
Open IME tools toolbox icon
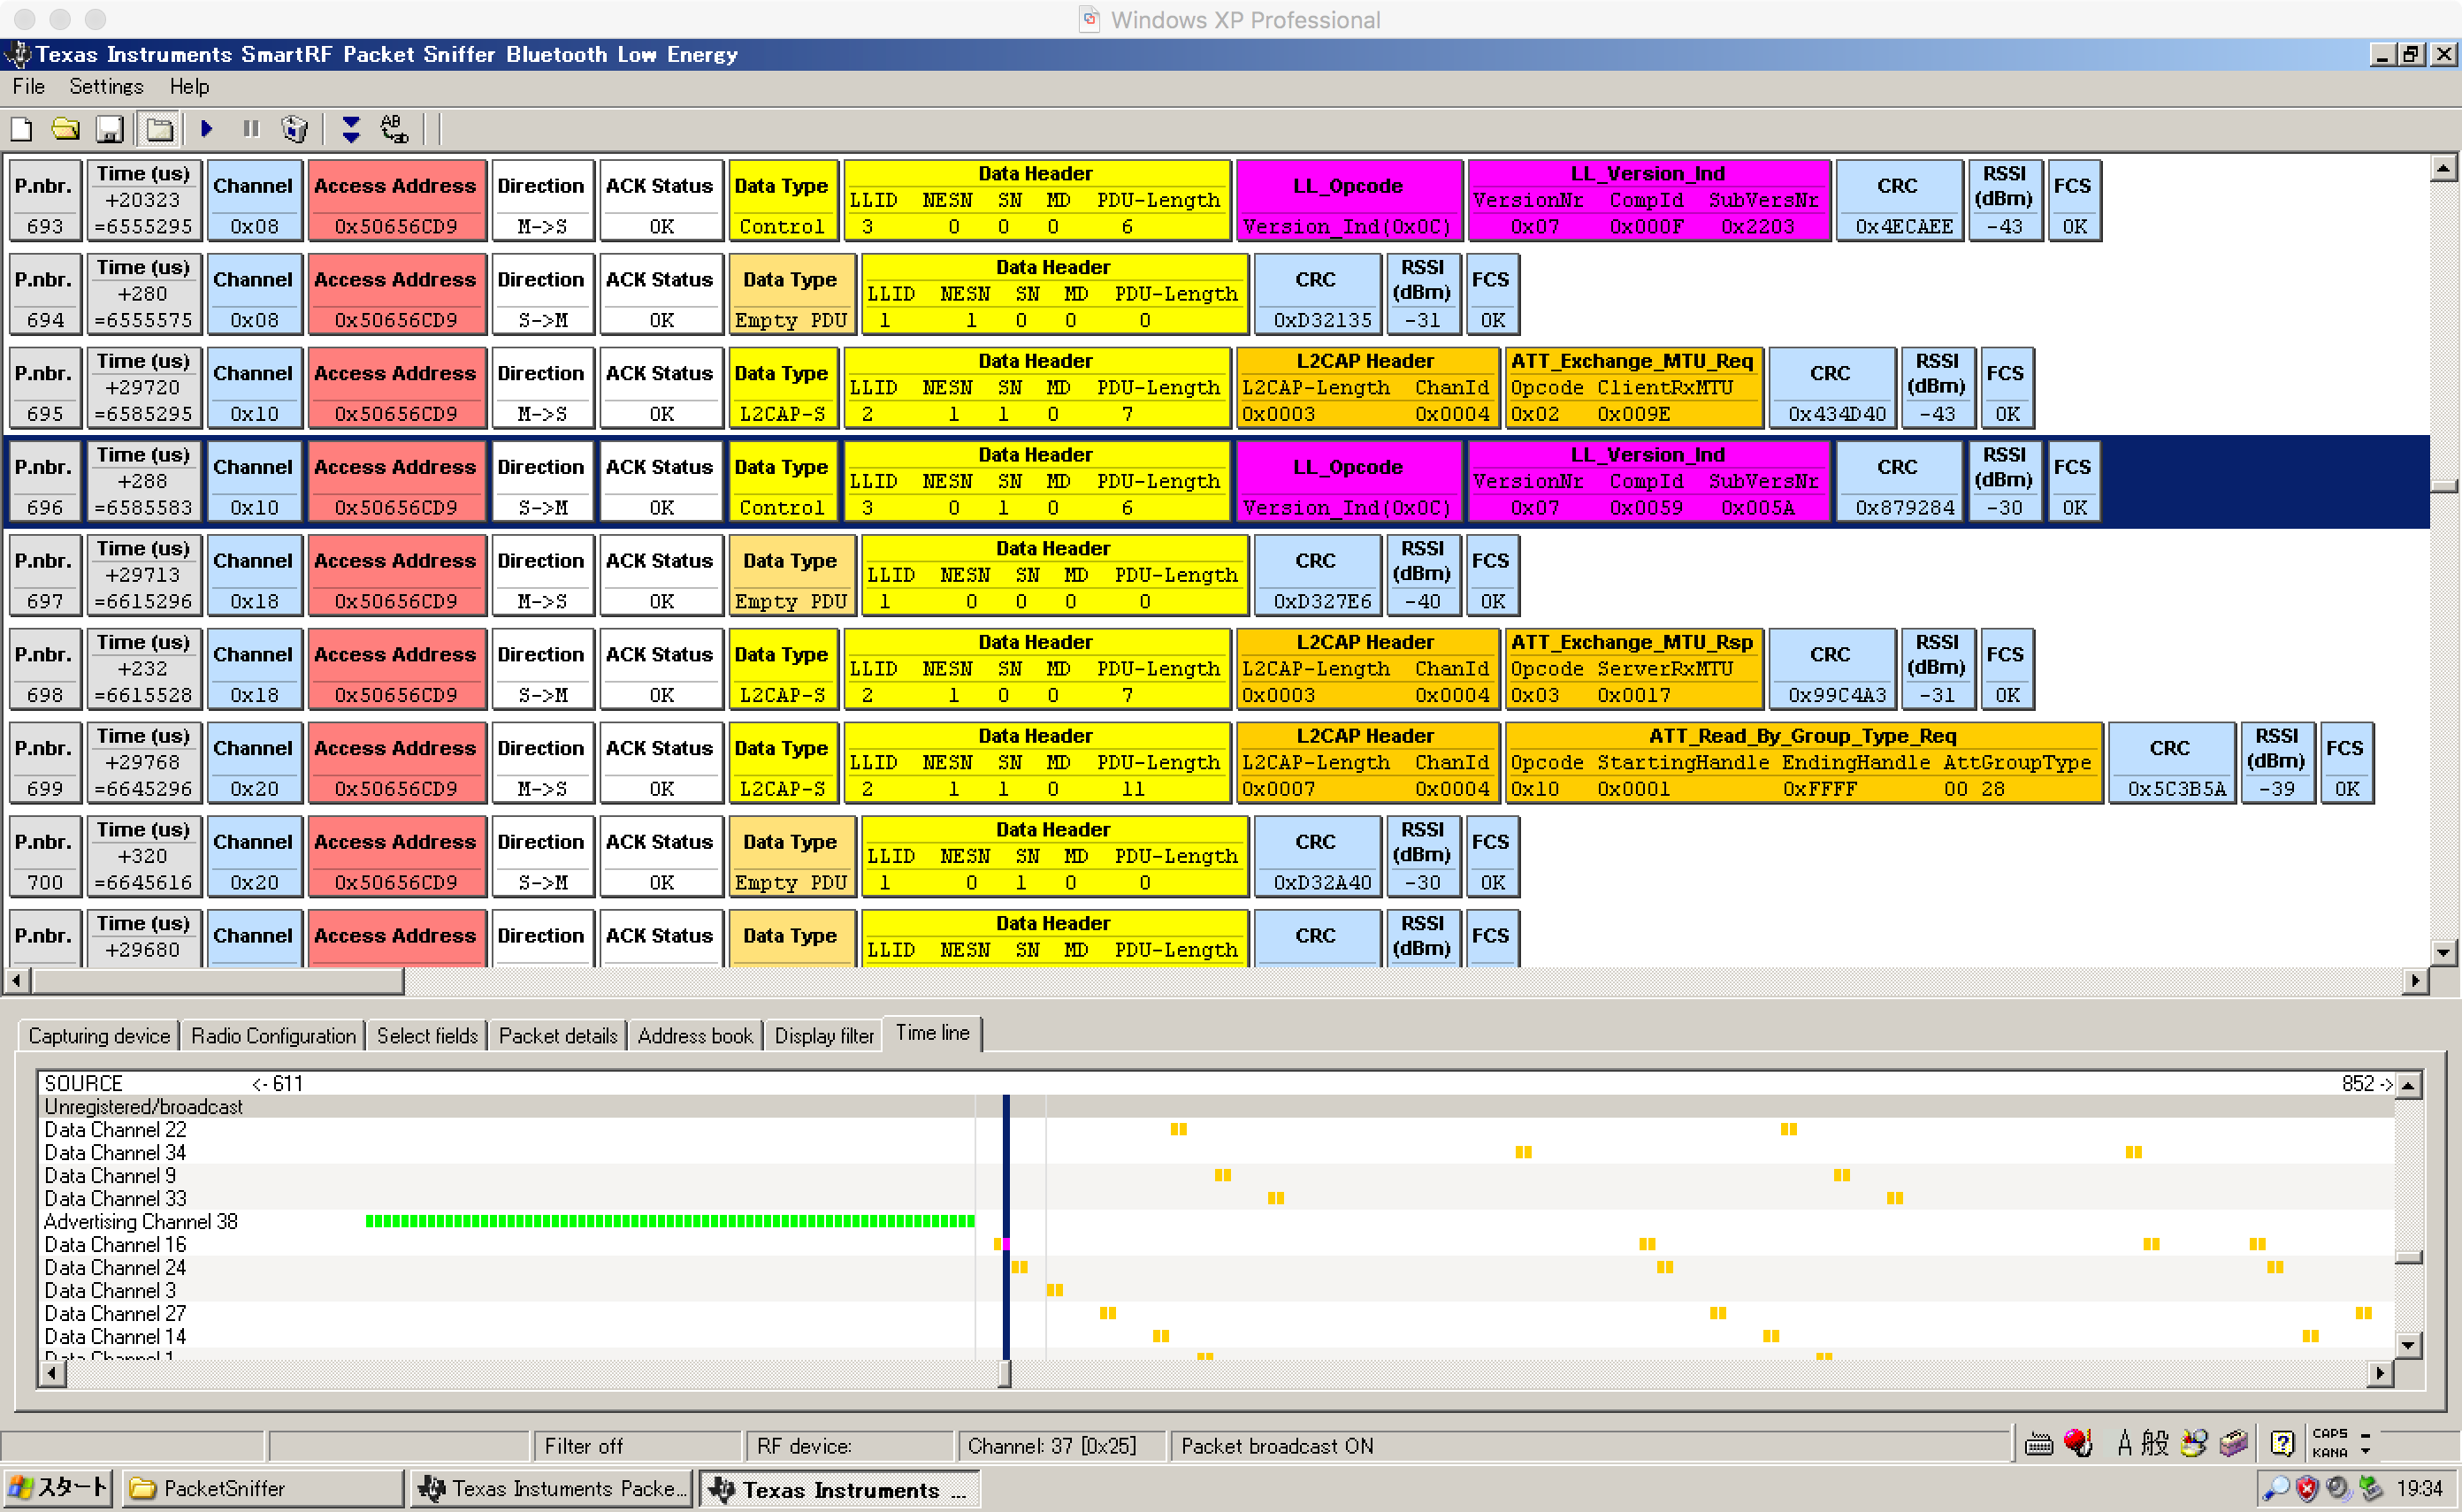click(2234, 1443)
